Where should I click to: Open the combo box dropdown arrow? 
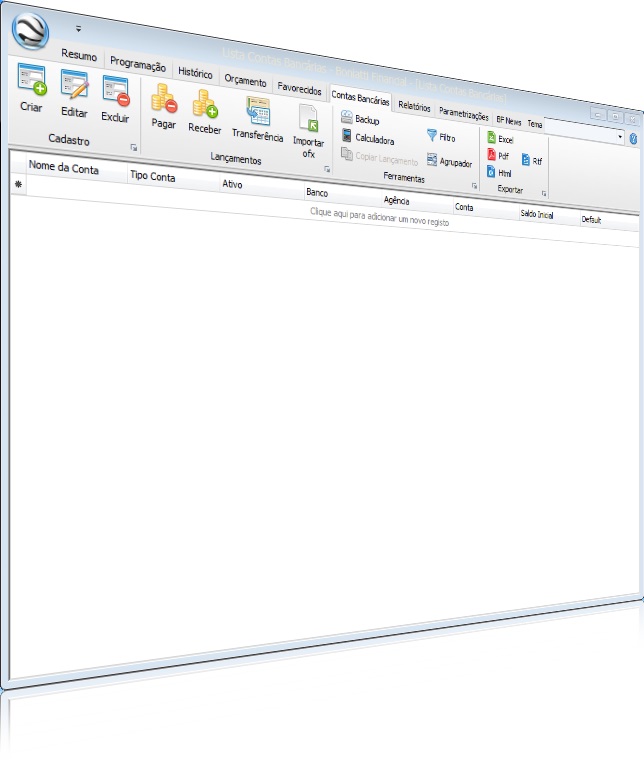[620, 137]
